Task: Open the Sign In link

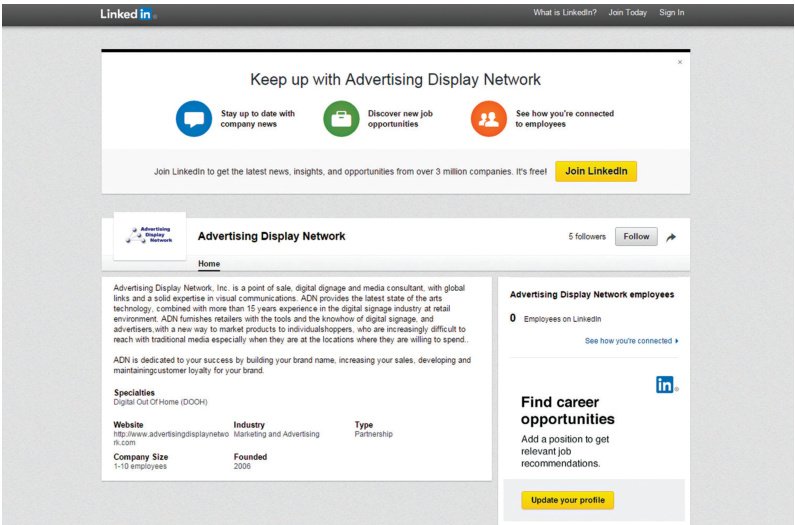Action: point(671,13)
